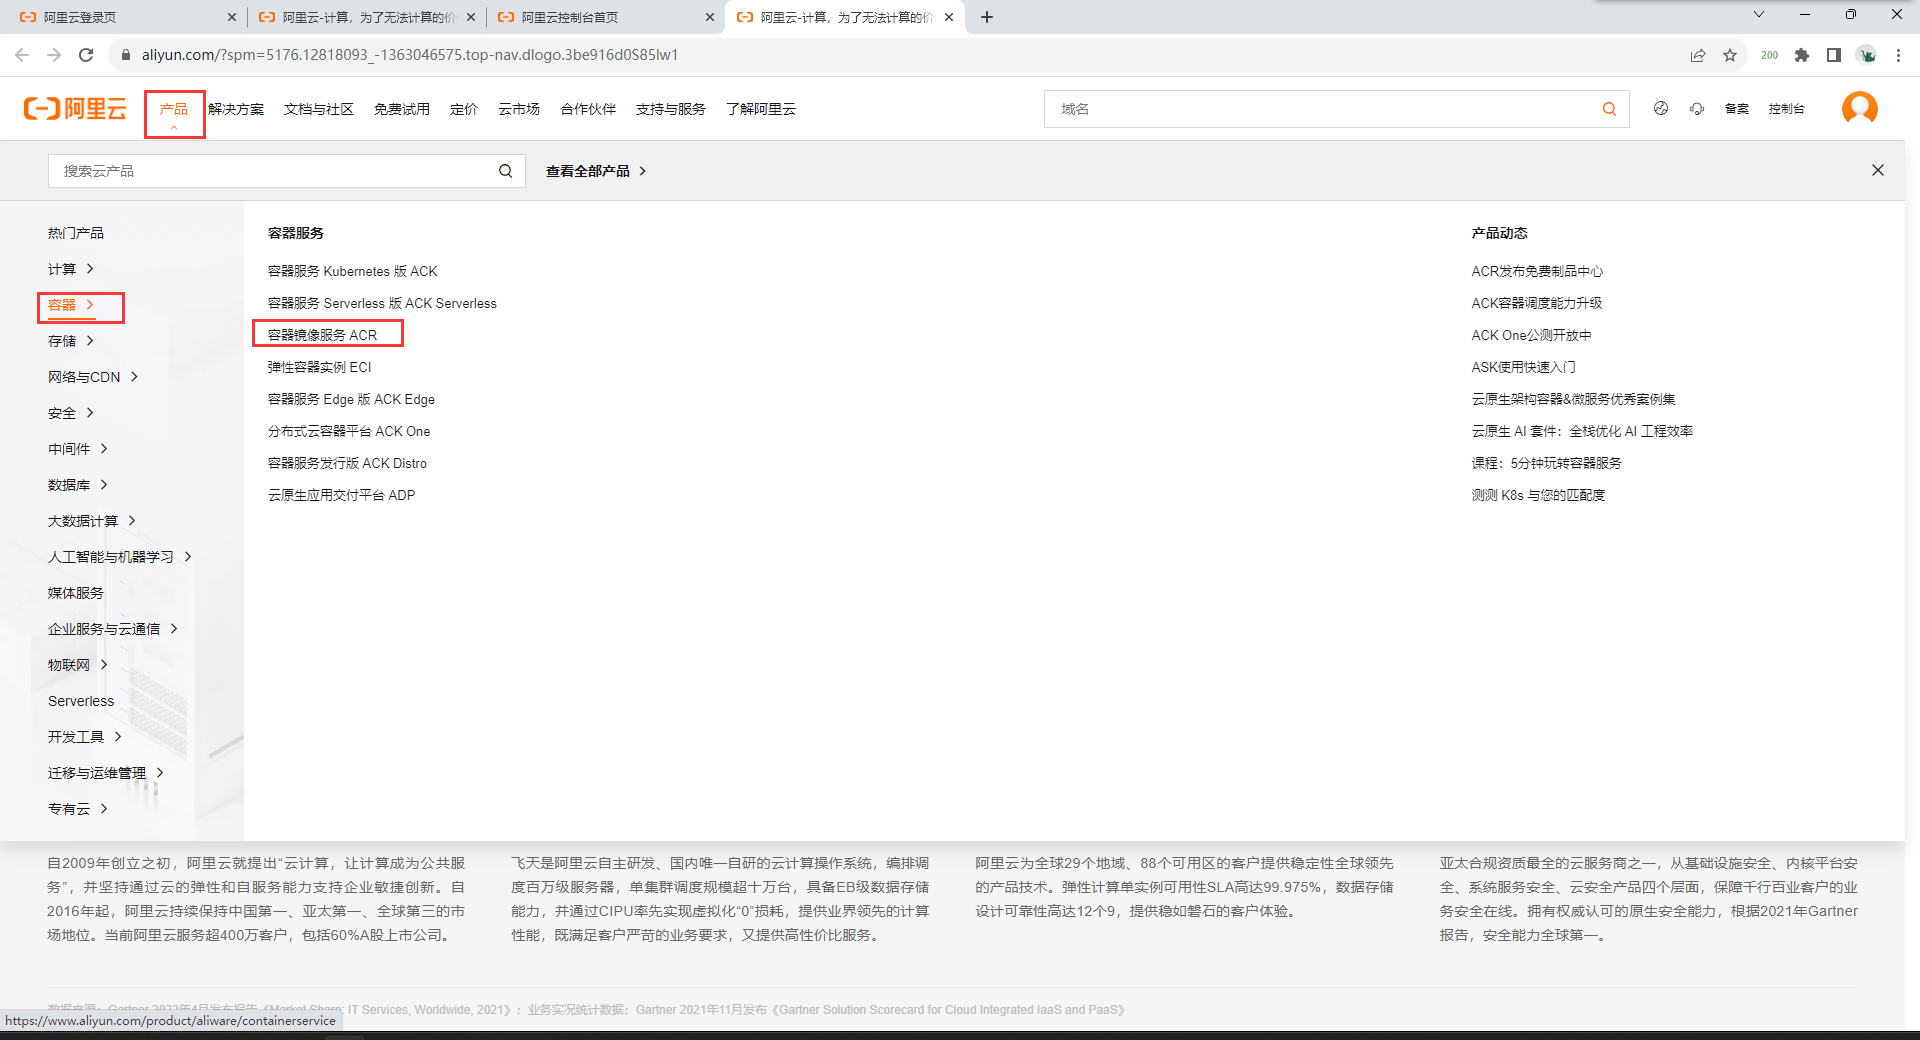The image size is (1920, 1040).
Task: Open 云原生应用交付平台 ADP
Action: click(342, 495)
